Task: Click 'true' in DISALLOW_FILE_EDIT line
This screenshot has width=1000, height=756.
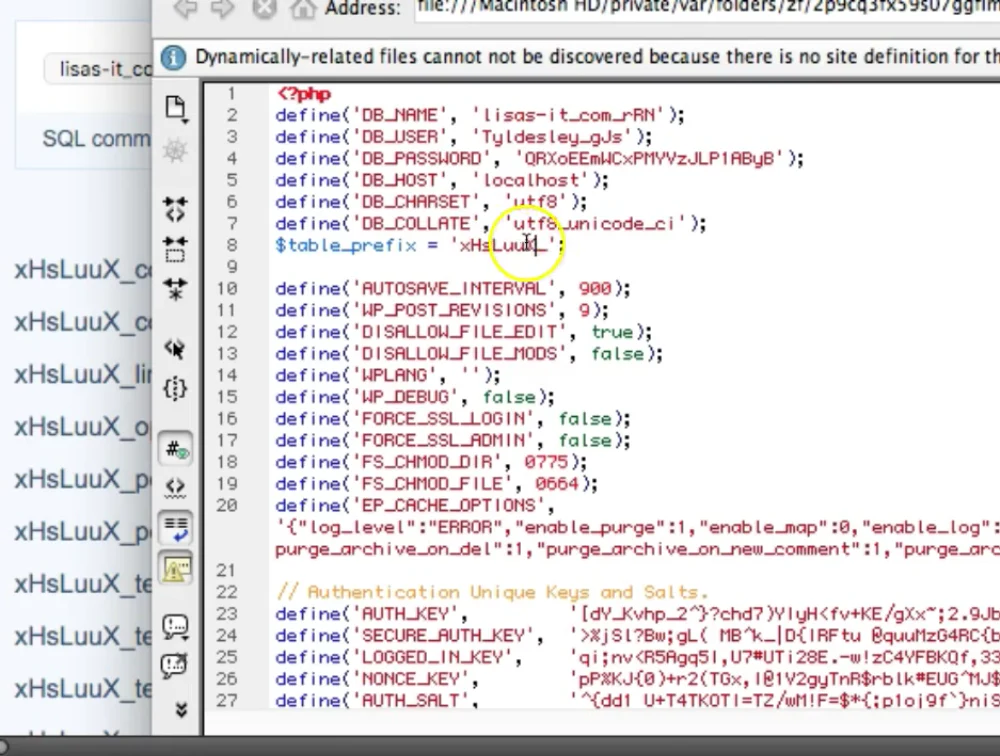Action: tap(612, 332)
